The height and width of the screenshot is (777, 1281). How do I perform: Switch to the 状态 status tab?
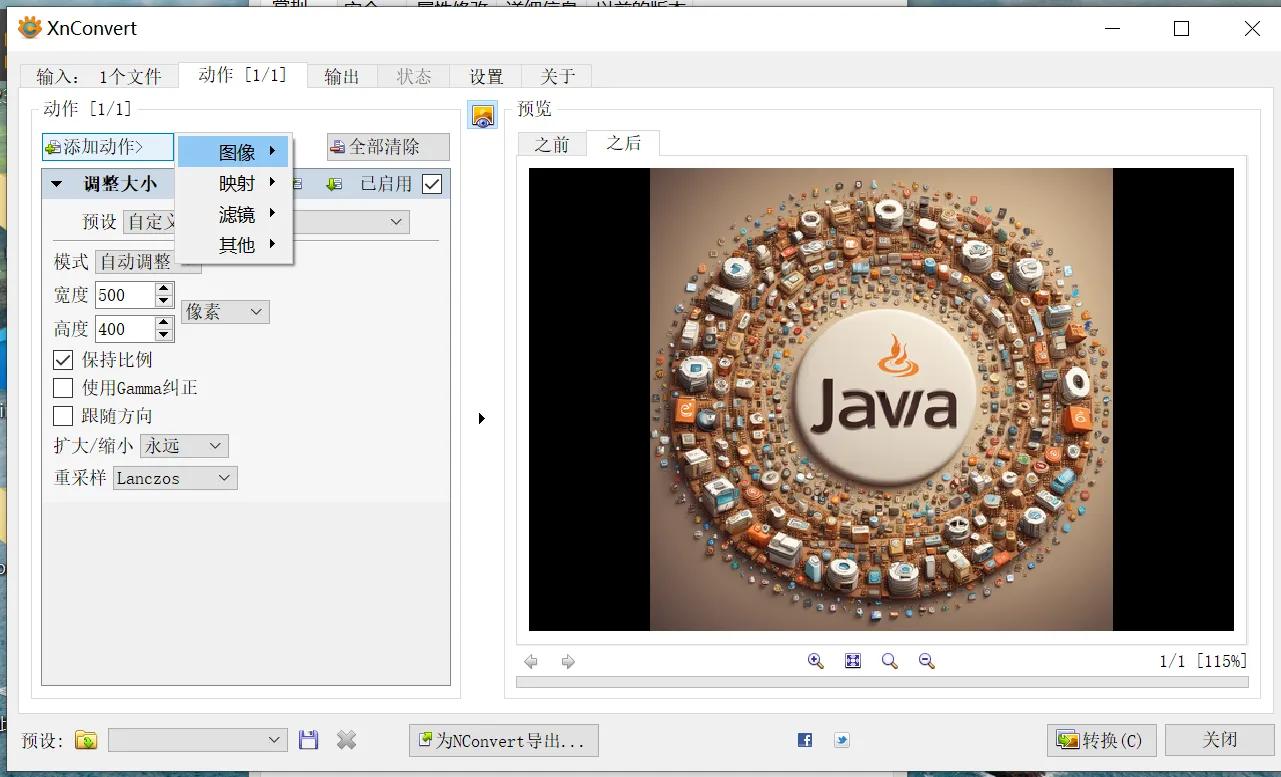pyautogui.click(x=414, y=76)
